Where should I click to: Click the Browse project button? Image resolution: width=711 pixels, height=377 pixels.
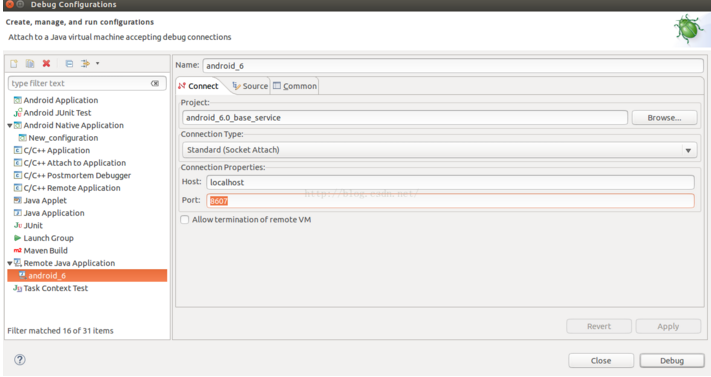click(x=664, y=118)
